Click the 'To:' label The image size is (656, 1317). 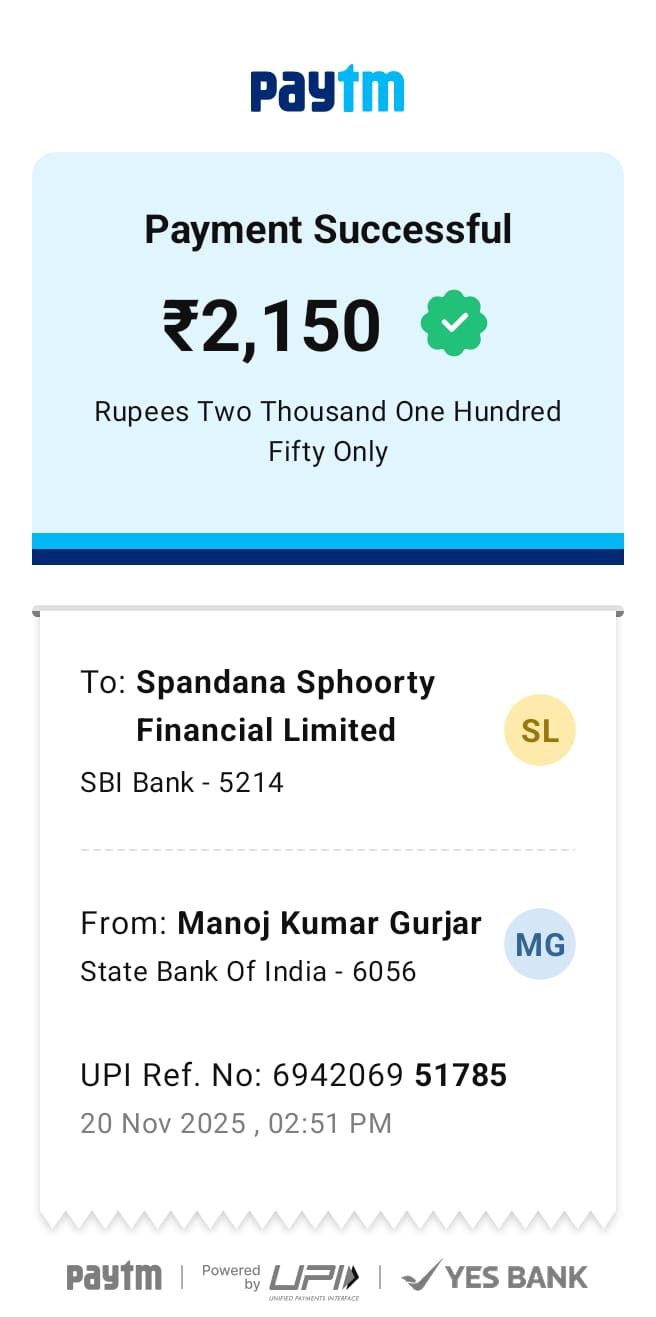pyautogui.click(x=103, y=683)
